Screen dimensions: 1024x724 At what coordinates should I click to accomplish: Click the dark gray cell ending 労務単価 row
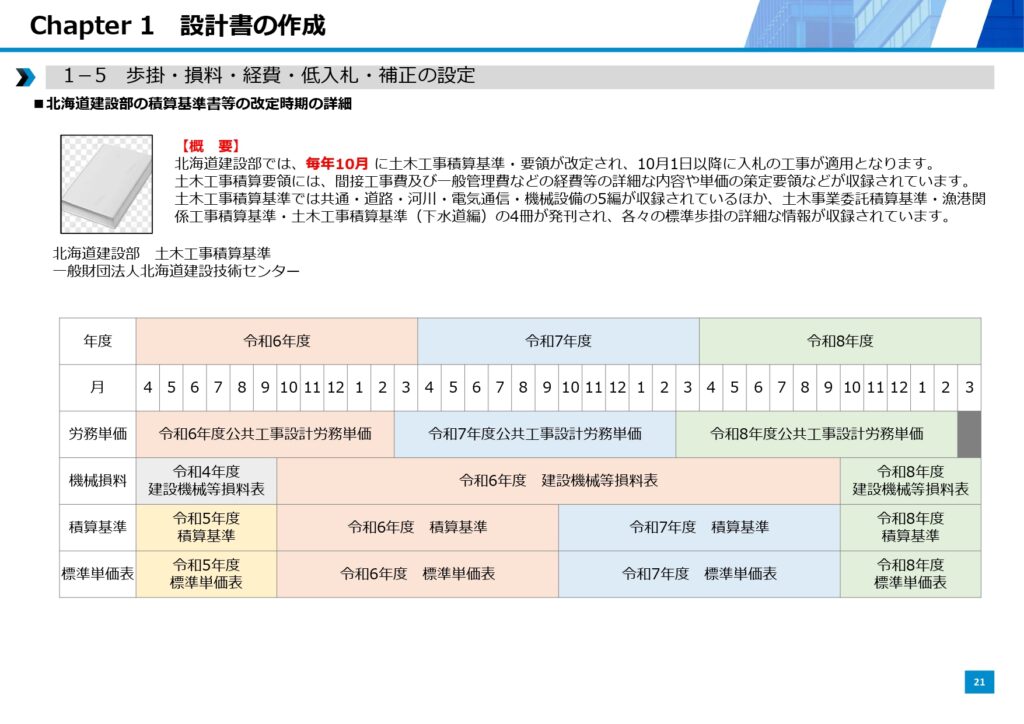click(968, 434)
